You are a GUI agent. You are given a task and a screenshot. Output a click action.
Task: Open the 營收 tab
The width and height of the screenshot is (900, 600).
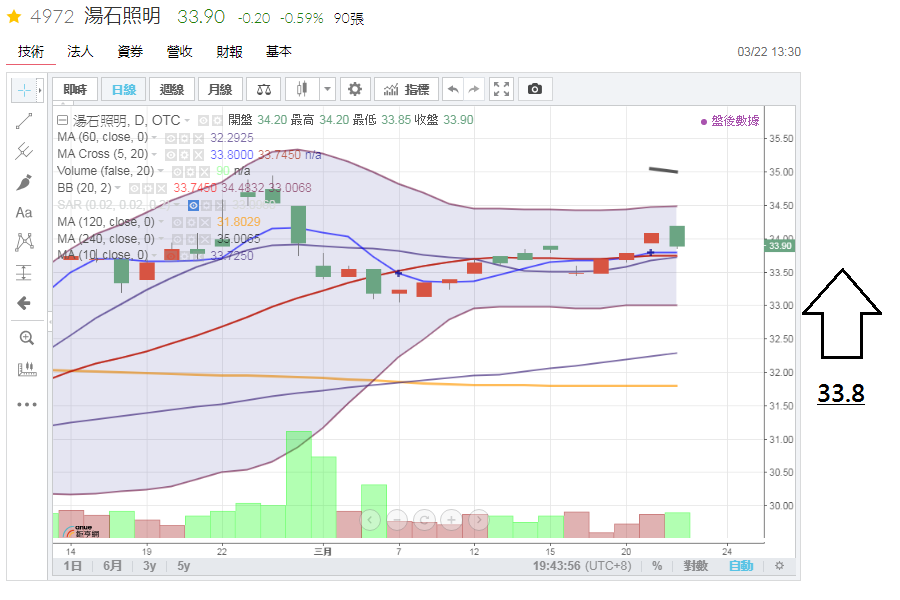pyautogui.click(x=179, y=52)
